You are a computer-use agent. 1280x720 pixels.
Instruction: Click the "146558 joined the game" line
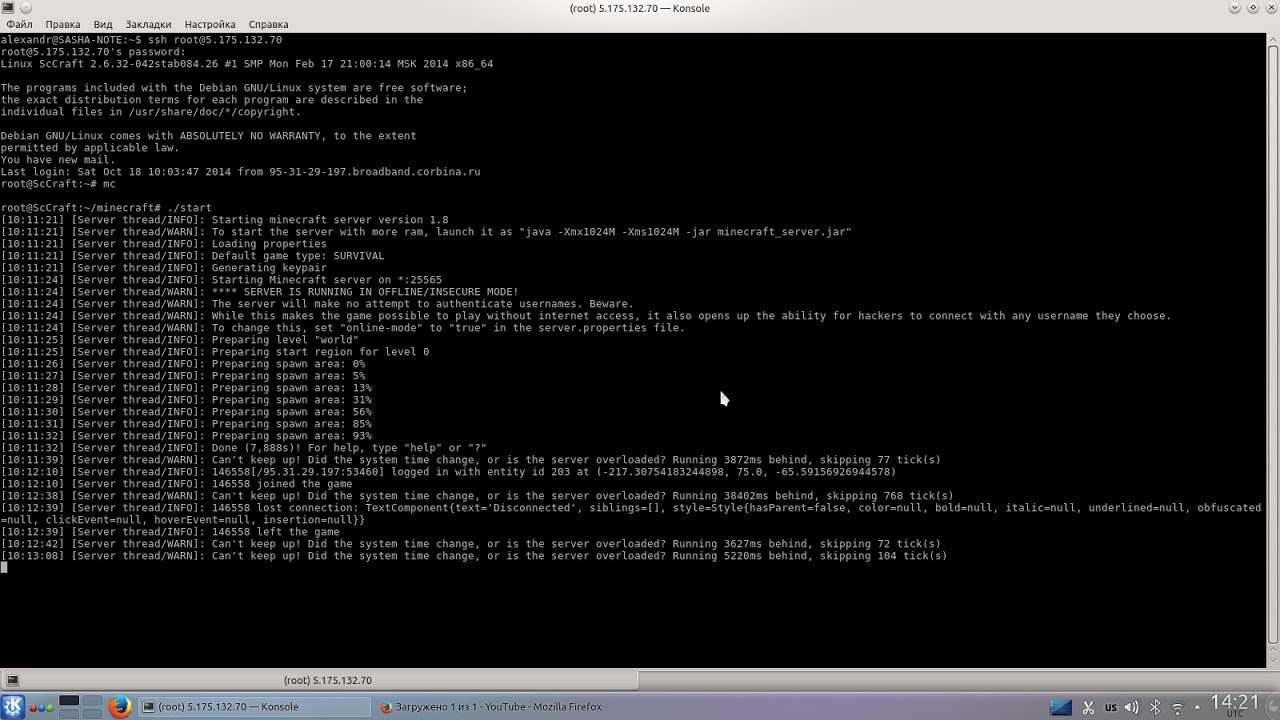point(282,484)
